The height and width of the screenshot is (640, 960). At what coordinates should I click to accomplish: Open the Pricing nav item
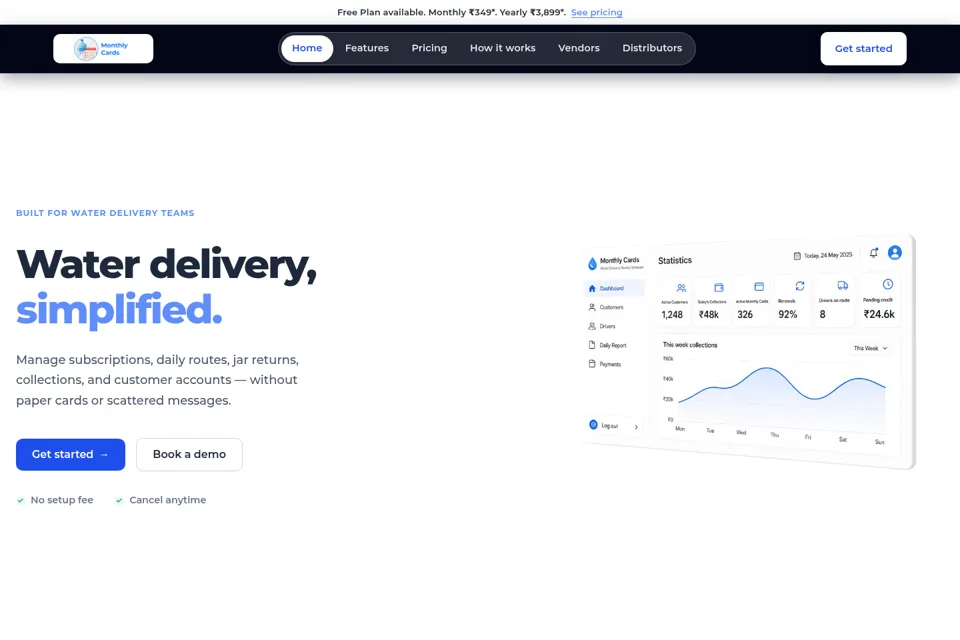(x=429, y=48)
